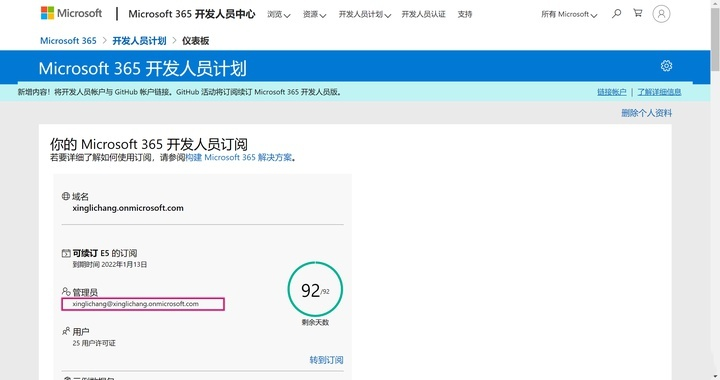Click Microsoft 365 breadcrumb link
The width and height of the screenshot is (720, 380).
(68, 41)
